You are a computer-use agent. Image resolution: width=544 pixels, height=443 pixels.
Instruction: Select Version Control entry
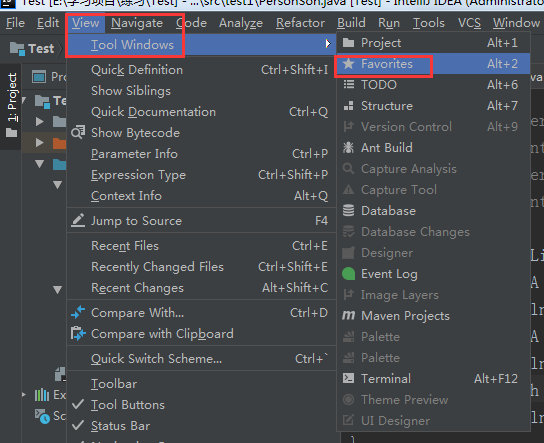pos(434,126)
